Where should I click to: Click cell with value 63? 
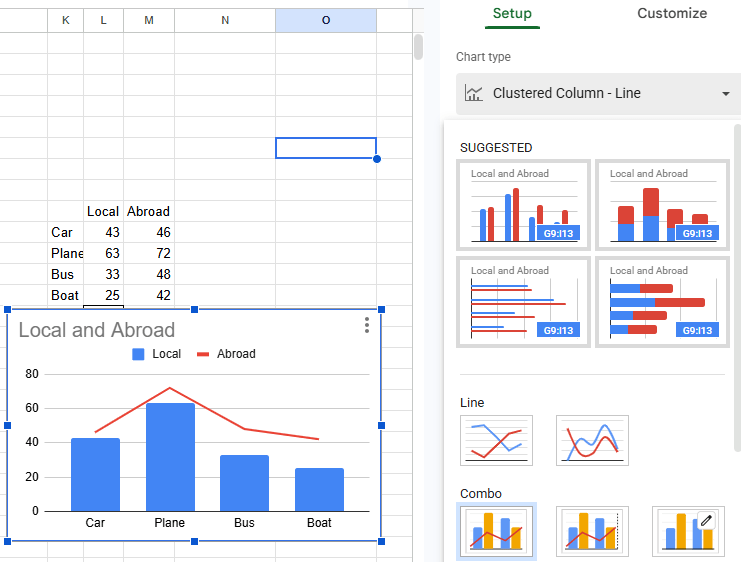click(x=103, y=253)
